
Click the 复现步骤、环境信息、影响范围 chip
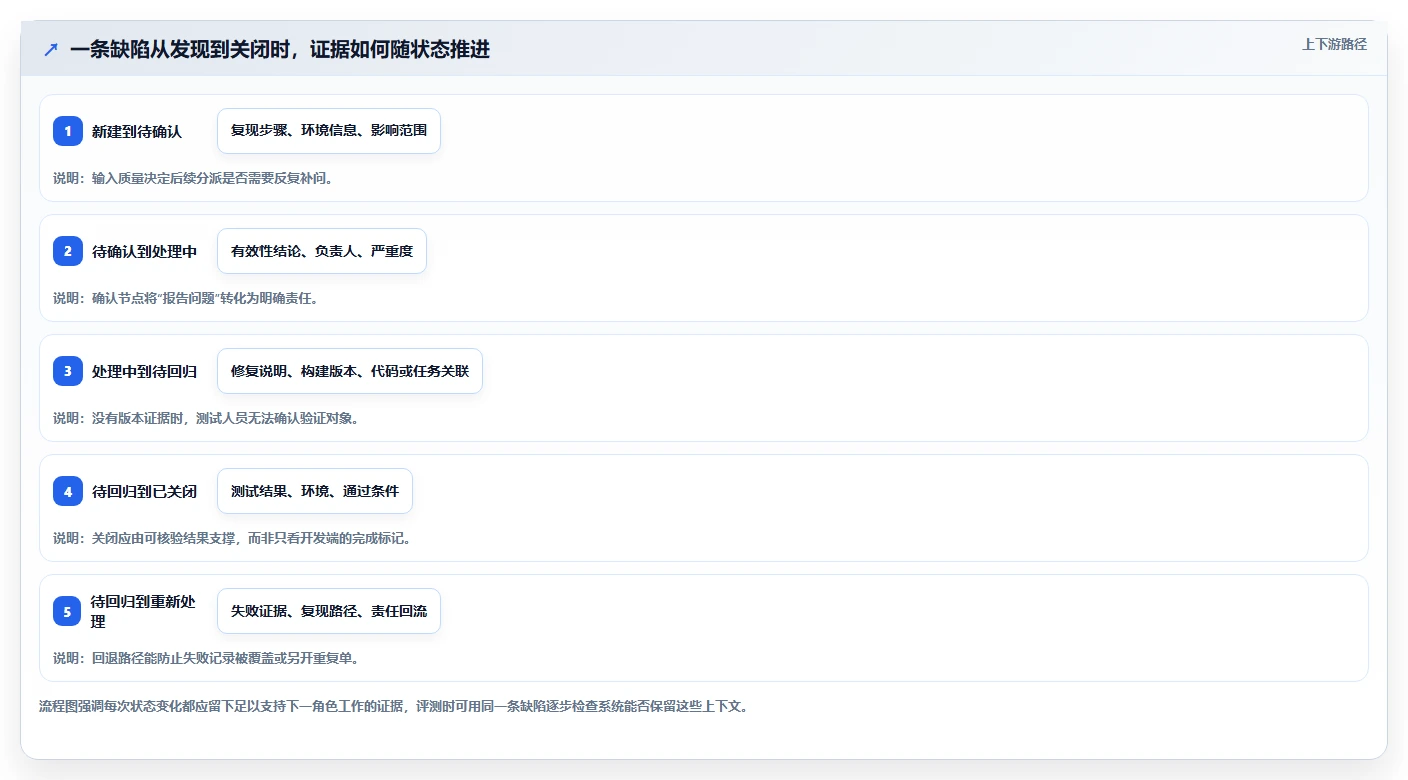pyautogui.click(x=329, y=131)
